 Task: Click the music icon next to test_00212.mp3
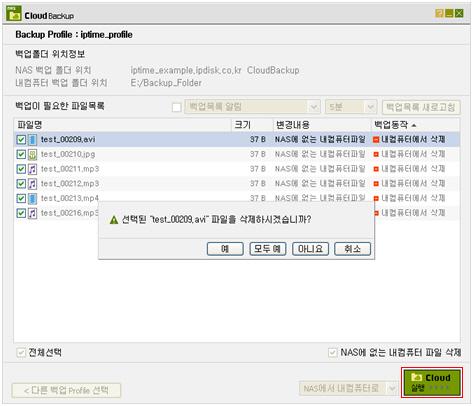click(x=32, y=184)
